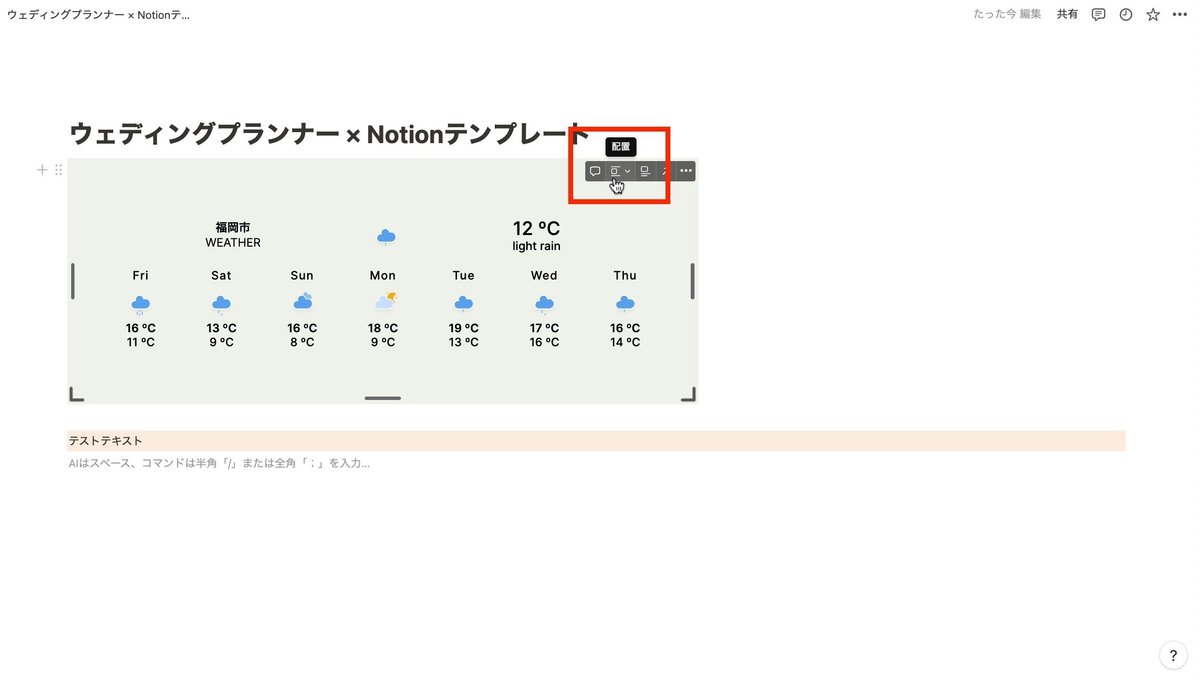This screenshot has height=680, width=1200.
Task: Click Sunday's low temperature 8 °C
Action: pos(302,342)
